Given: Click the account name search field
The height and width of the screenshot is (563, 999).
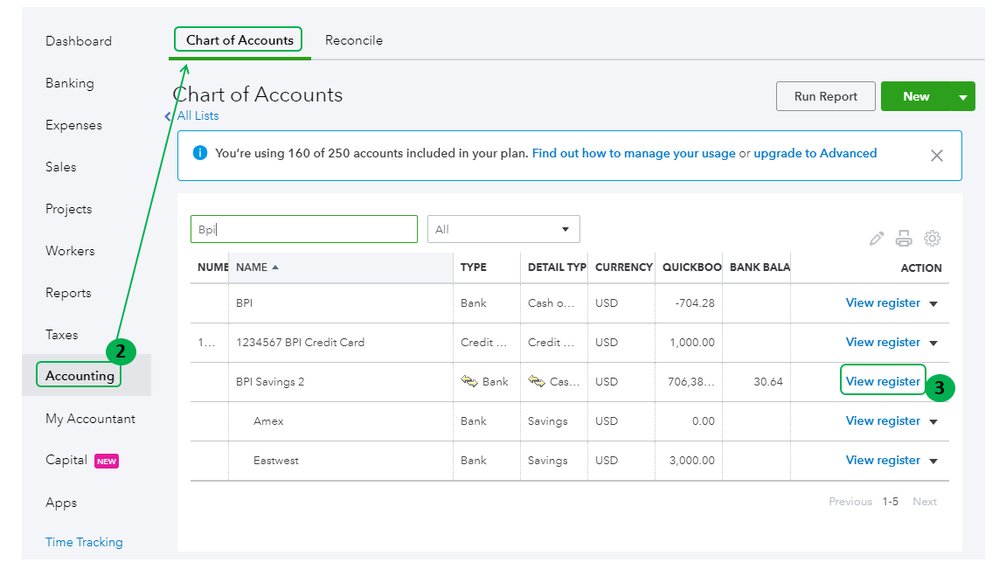Looking at the screenshot, I should click(304, 229).
